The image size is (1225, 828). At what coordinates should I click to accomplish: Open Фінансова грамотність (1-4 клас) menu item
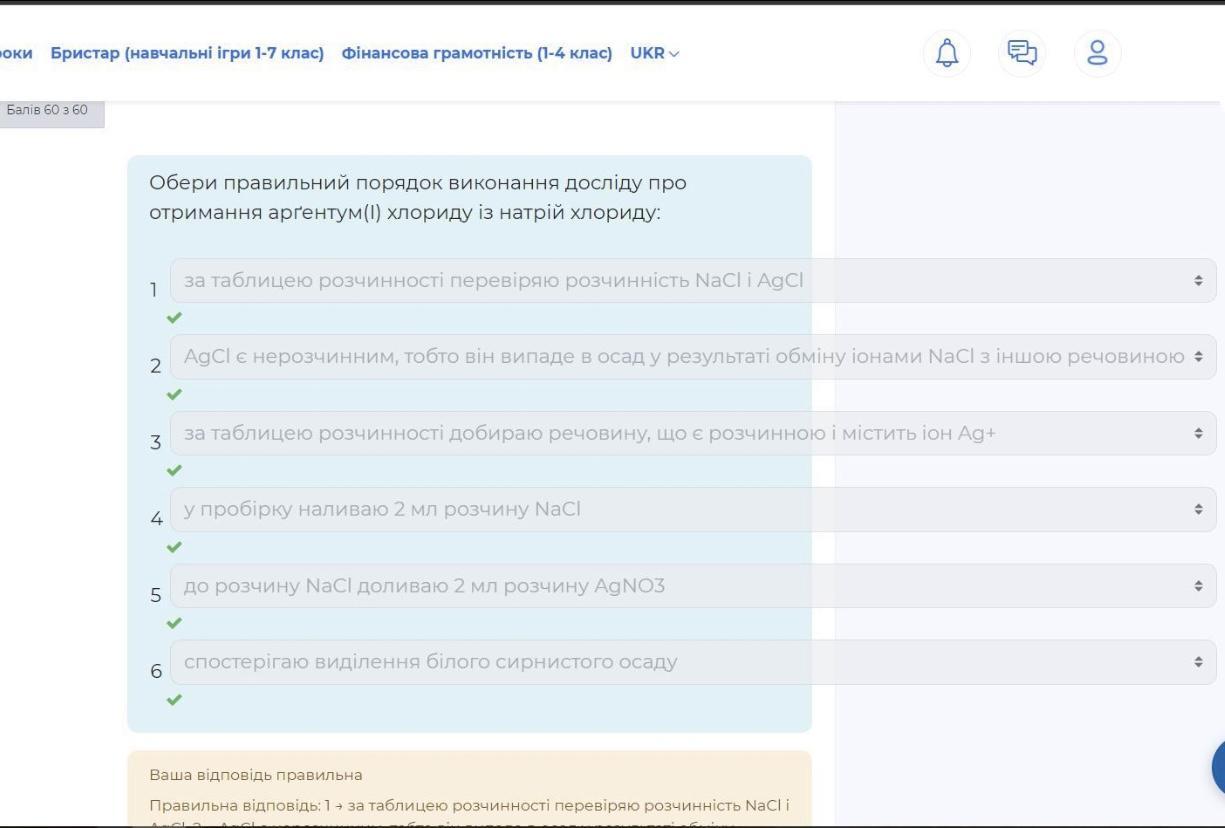coord(476,53)
